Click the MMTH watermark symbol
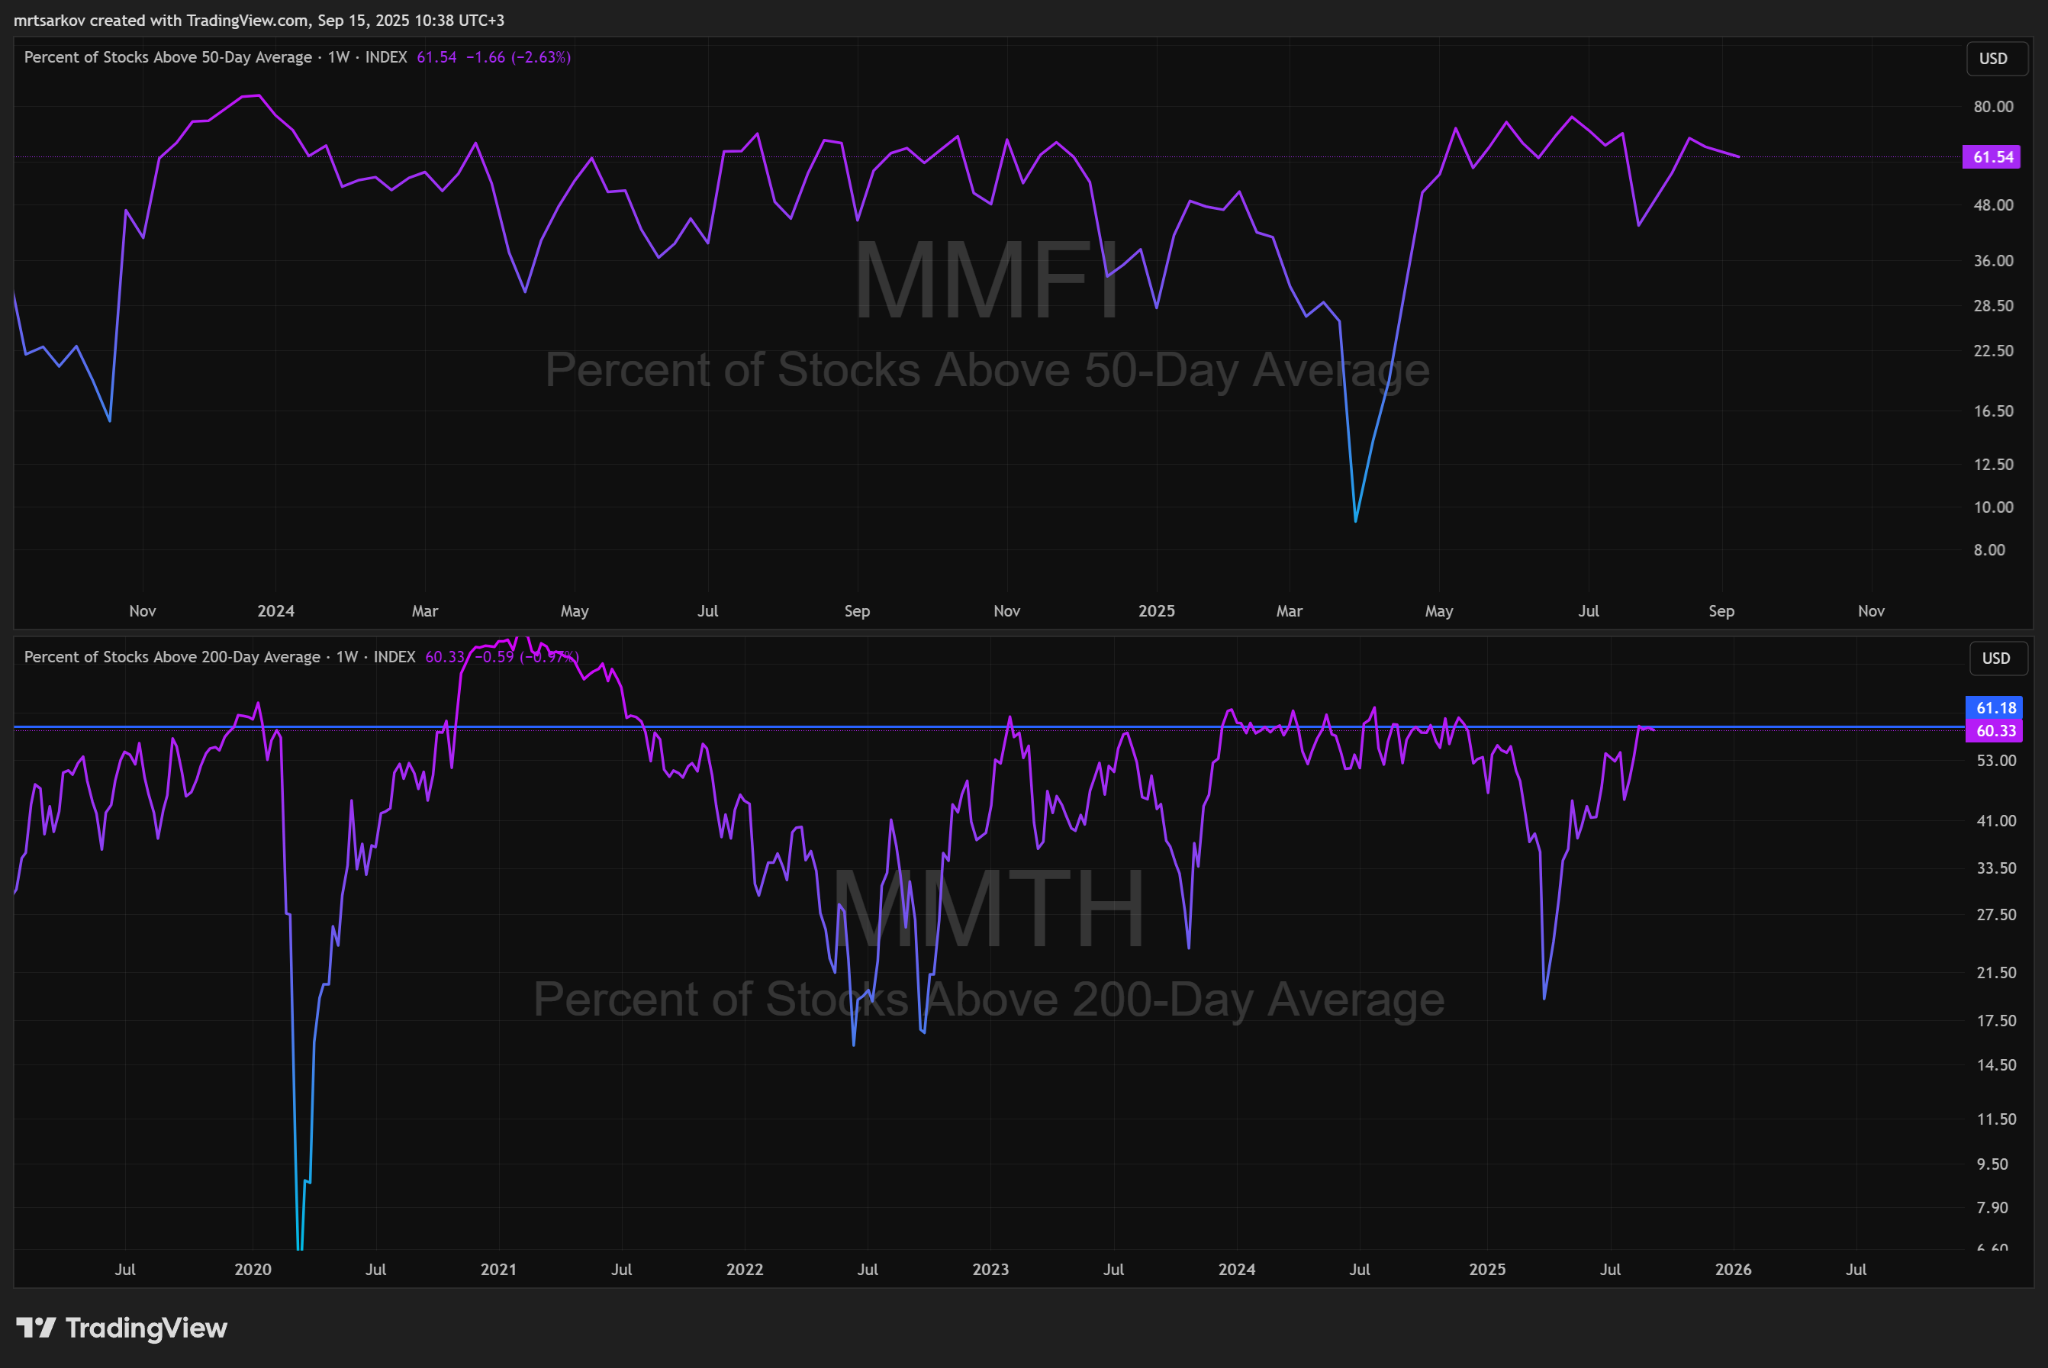 pyautogui.click(x=988, y=908)
